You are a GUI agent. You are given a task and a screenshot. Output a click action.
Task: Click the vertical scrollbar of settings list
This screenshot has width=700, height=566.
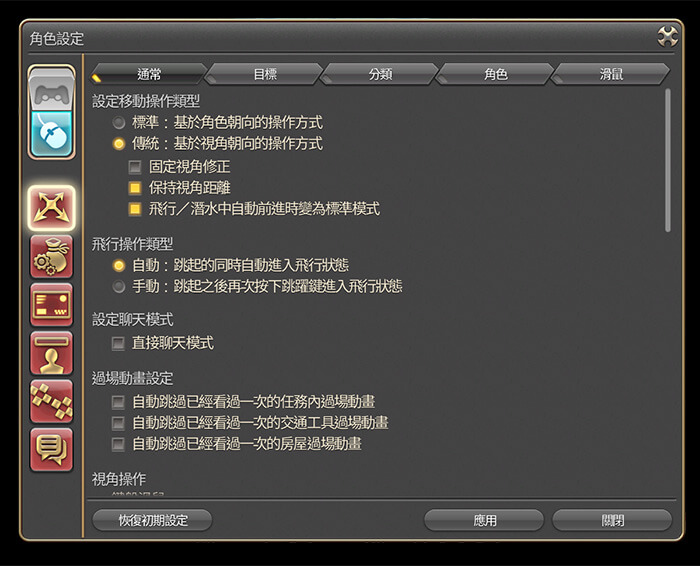pyautogui.click(x=667, y=160)
